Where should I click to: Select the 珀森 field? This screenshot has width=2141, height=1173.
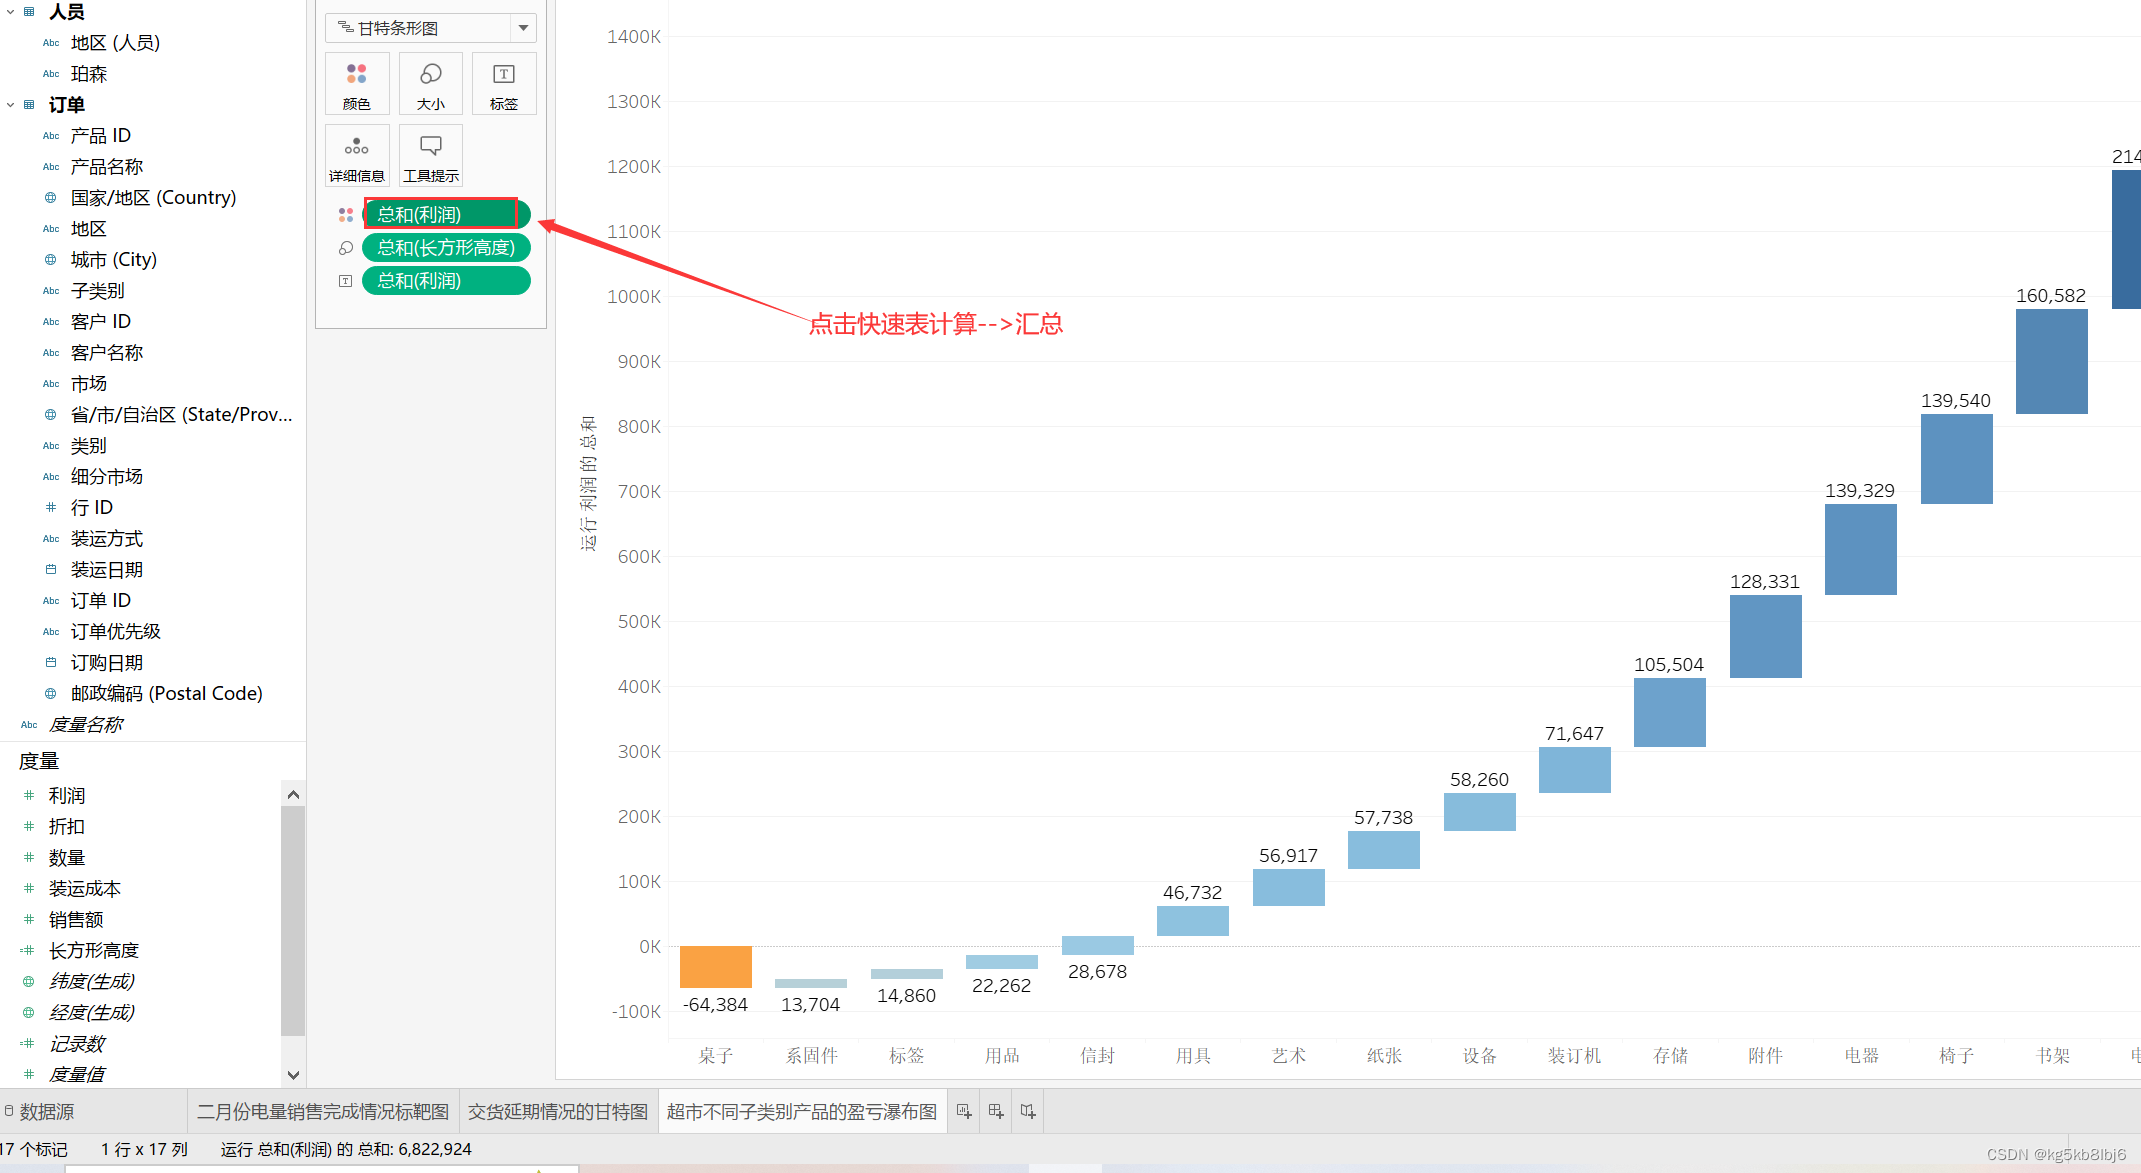click(89, 74)
